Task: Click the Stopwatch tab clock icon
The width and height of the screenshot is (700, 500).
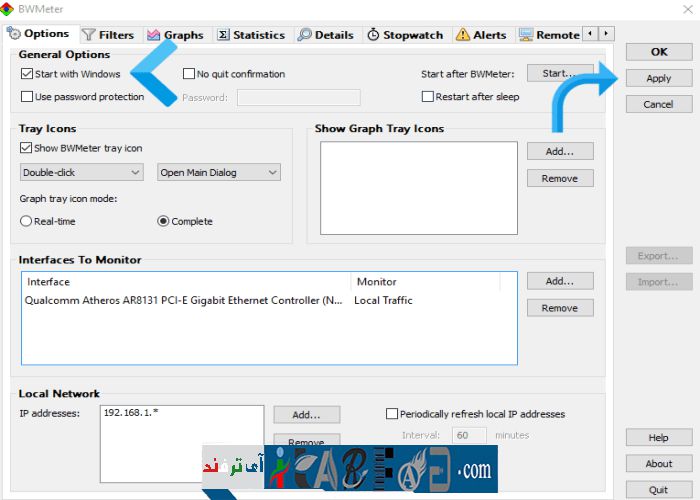Action: (x=373, y=35)
